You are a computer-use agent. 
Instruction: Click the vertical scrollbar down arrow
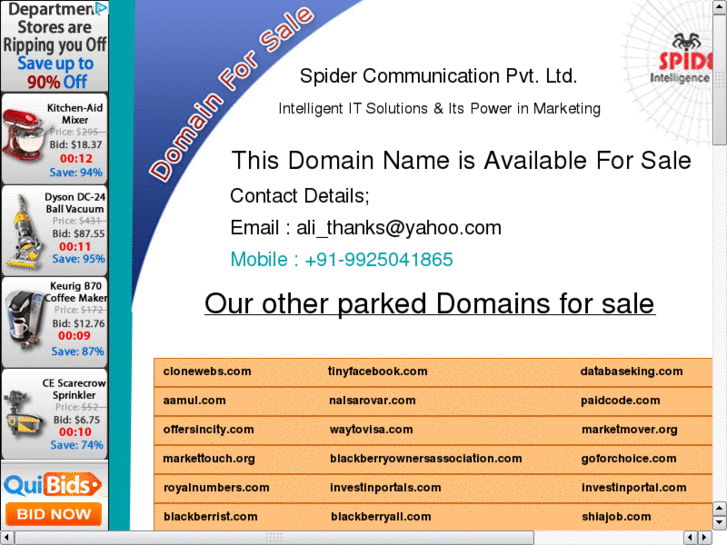pos(719,523)
